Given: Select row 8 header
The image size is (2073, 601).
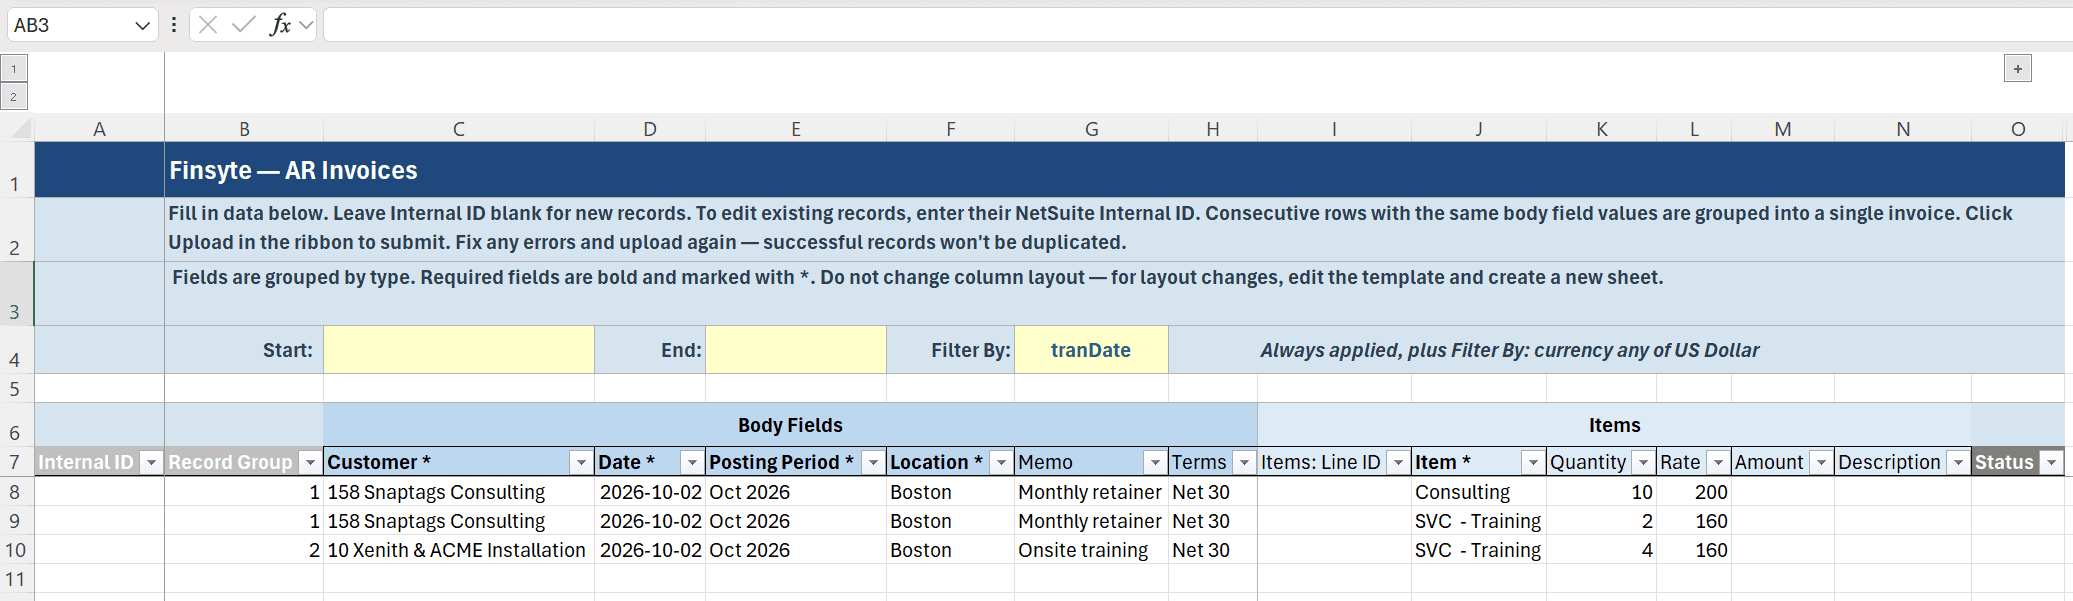Looking at the screenshot, I should [15, 492].
